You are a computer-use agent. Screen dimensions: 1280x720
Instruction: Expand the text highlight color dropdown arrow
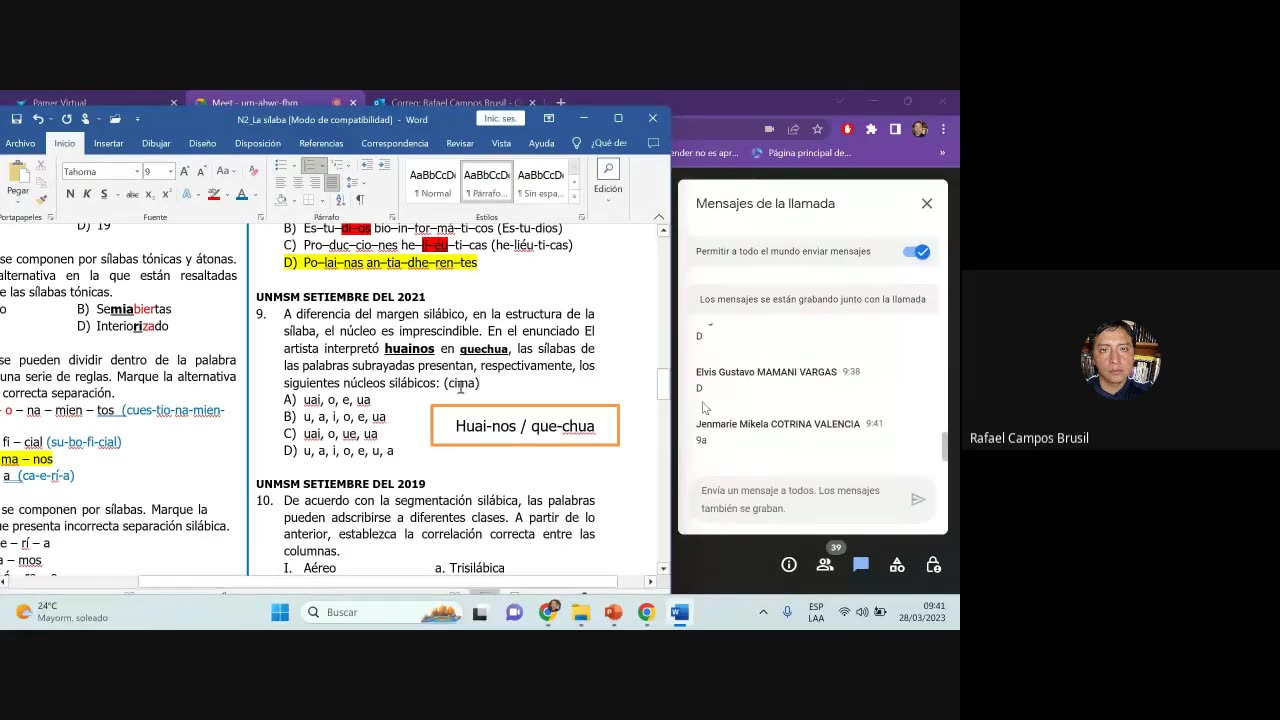point(226,194)
